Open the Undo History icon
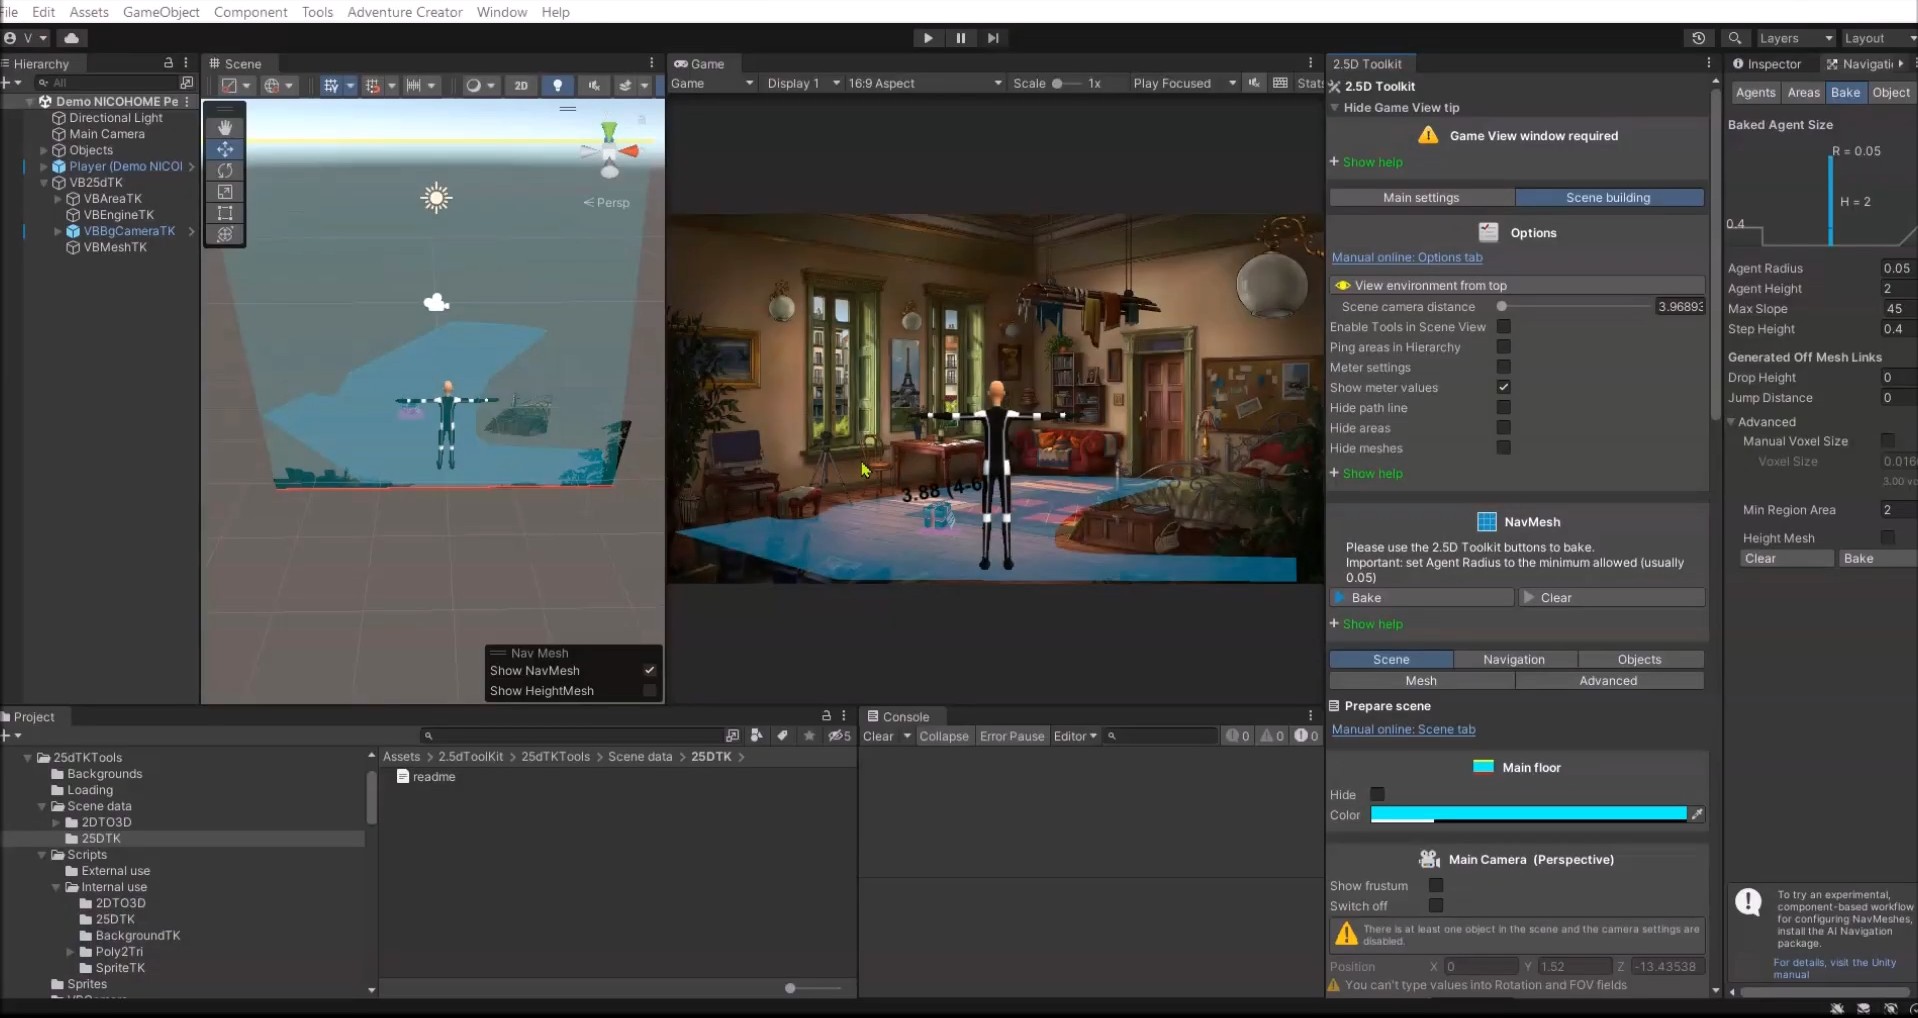This screenshot has height=1018, width=1918. 1698,38
